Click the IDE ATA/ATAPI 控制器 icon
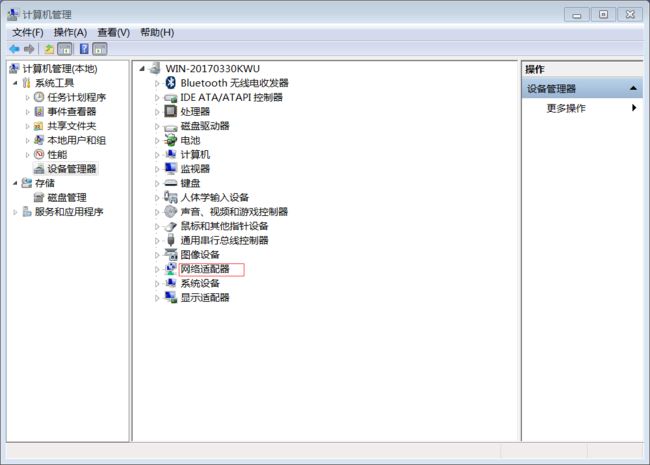The image size is (650, 465). click(170, 98)
